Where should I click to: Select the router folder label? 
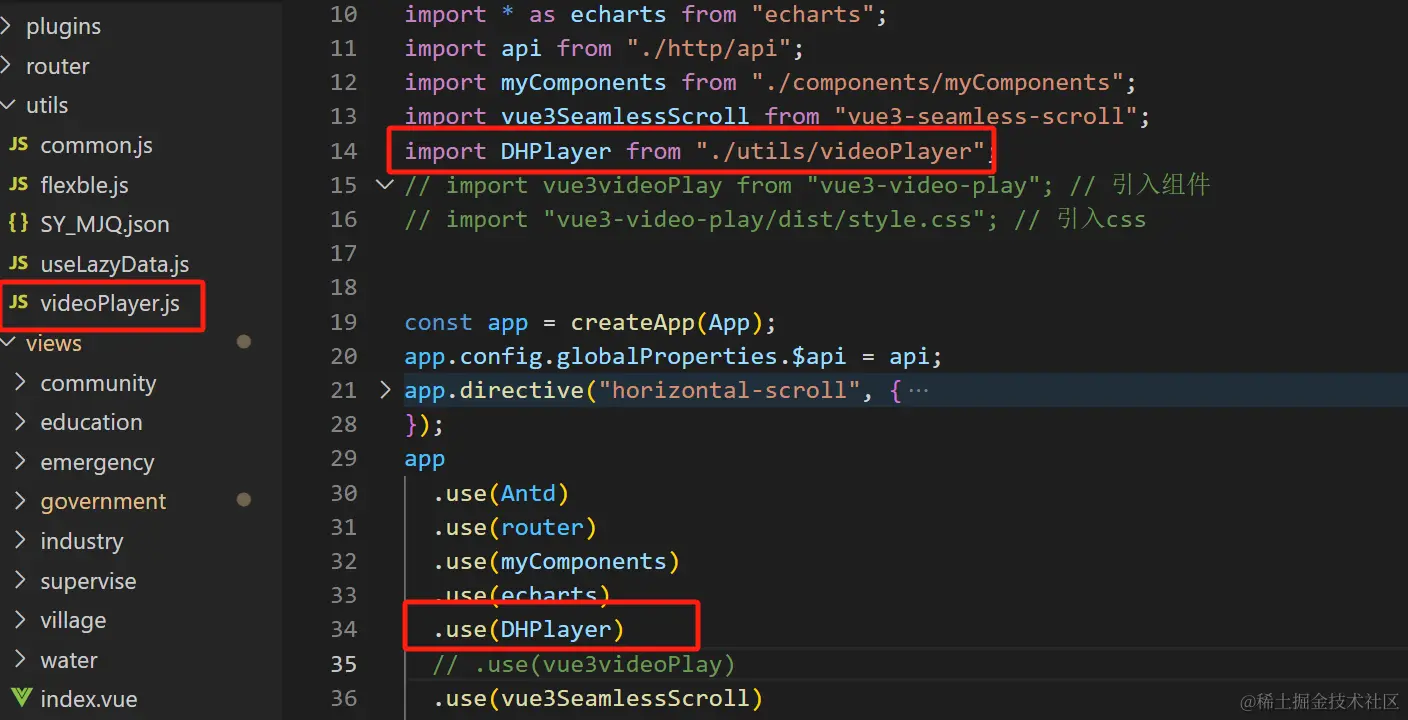(x=57, y=67)
